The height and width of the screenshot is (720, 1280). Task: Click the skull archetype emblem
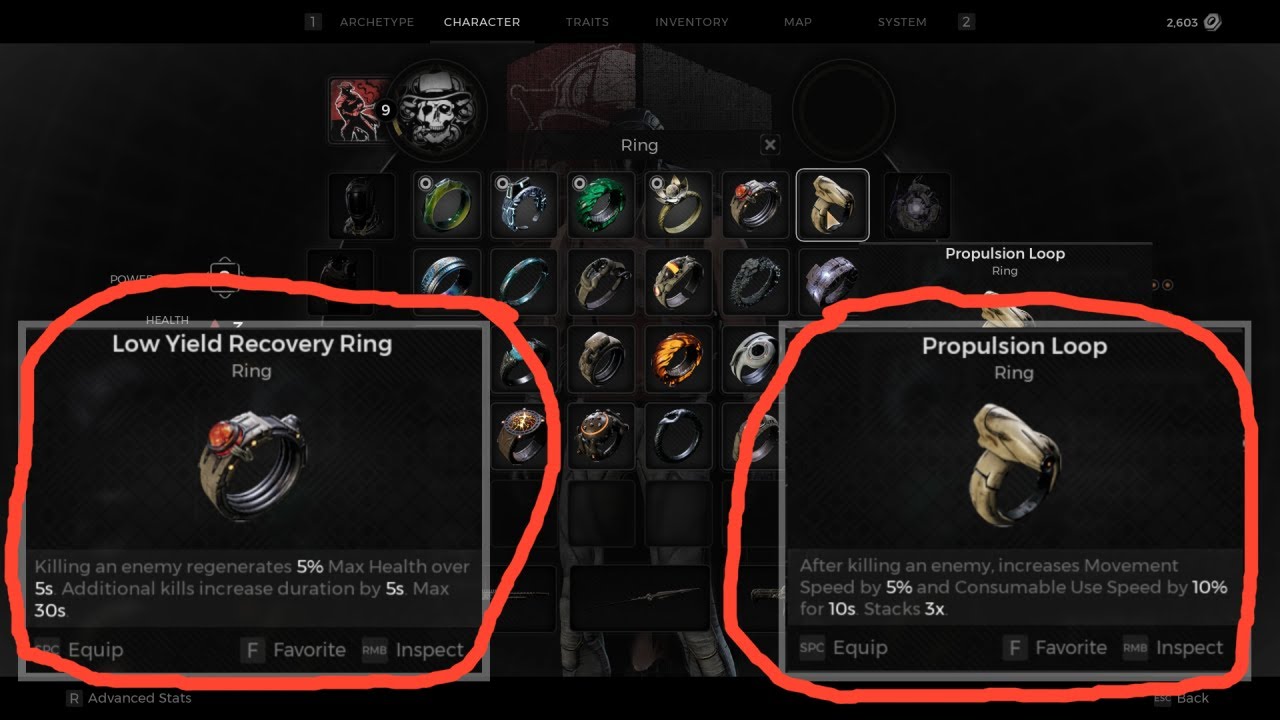tap(436, 110)
